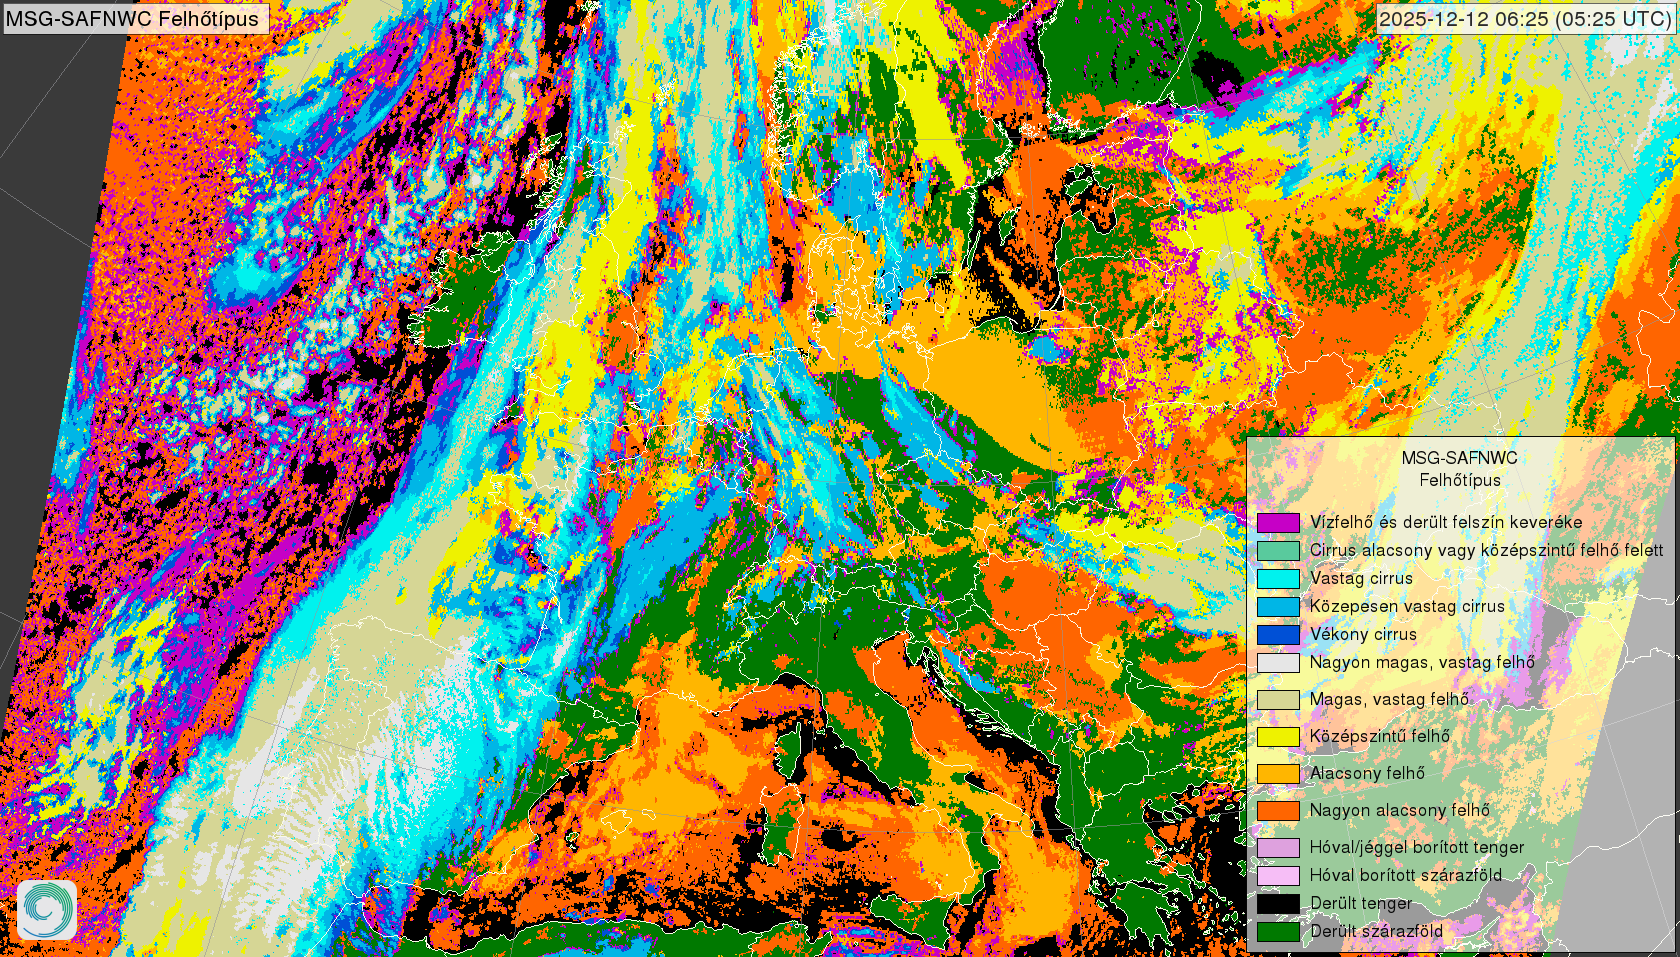This screenshot has width=1680, height=957.
Task: Select the yellow 'Középszintű felhő' swatch
Action: point(1278,736)
